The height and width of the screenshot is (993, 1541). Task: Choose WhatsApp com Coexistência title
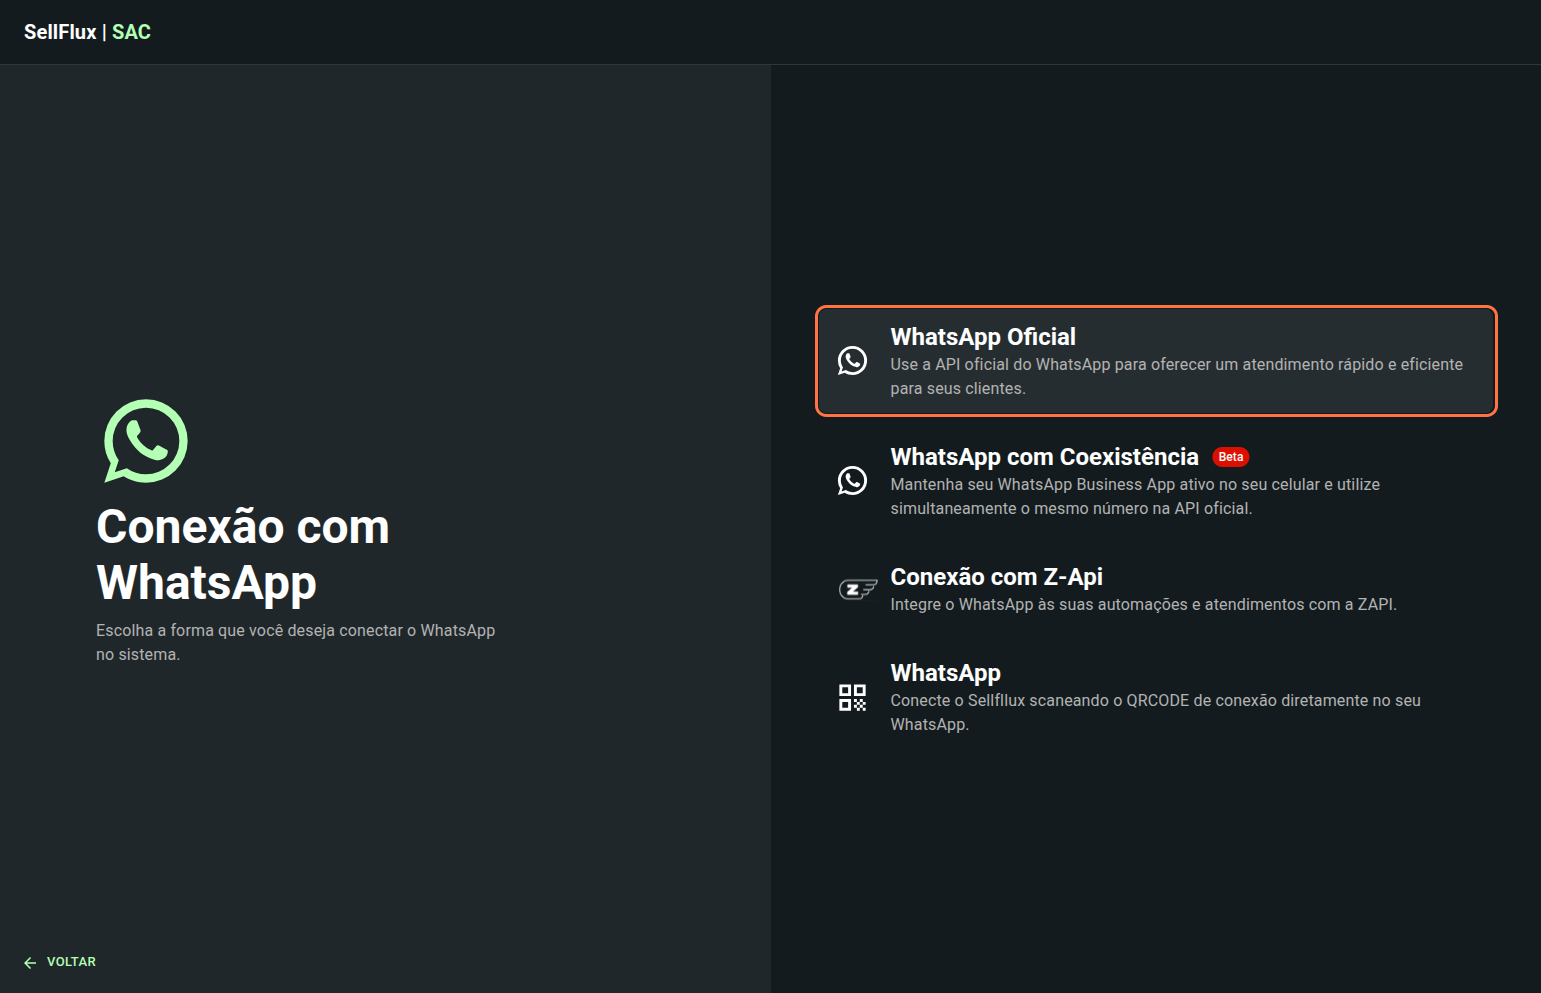tap(1044, 457)
